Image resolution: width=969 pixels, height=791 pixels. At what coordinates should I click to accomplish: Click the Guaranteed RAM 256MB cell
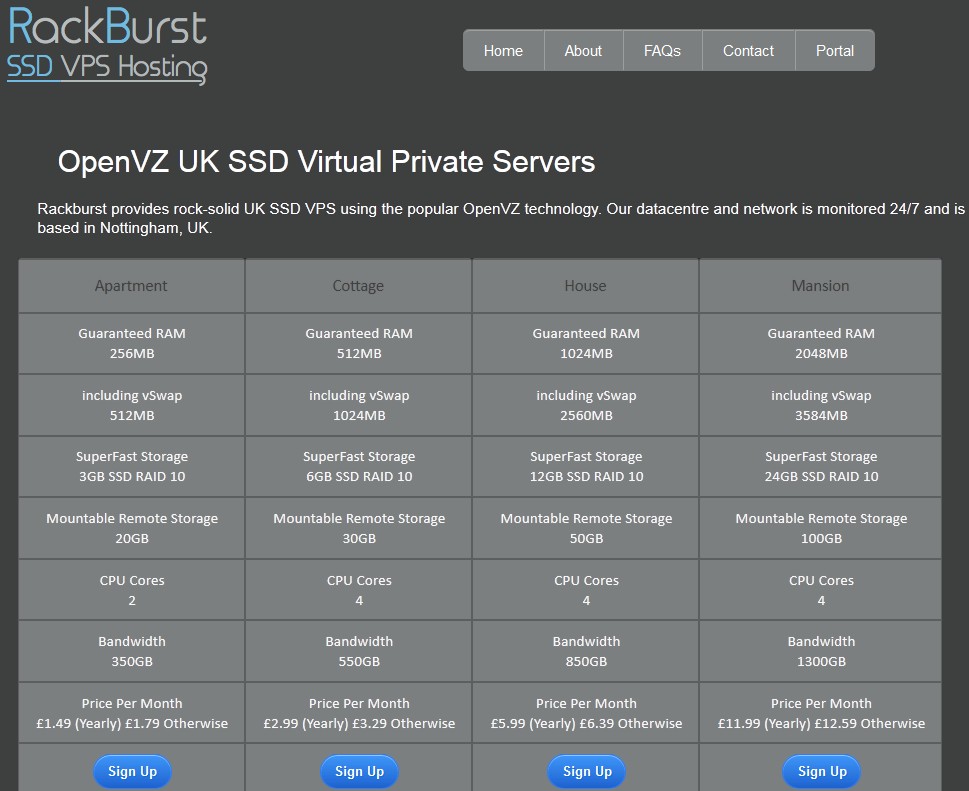tap(132, 344)
